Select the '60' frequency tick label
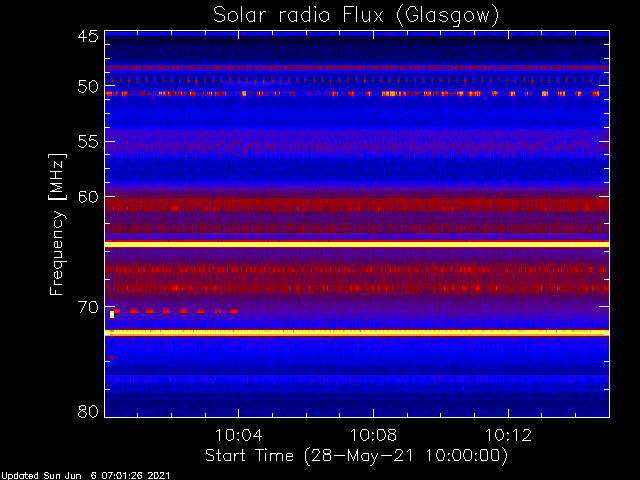The image size is (640, 480). [x=88, y=197]
